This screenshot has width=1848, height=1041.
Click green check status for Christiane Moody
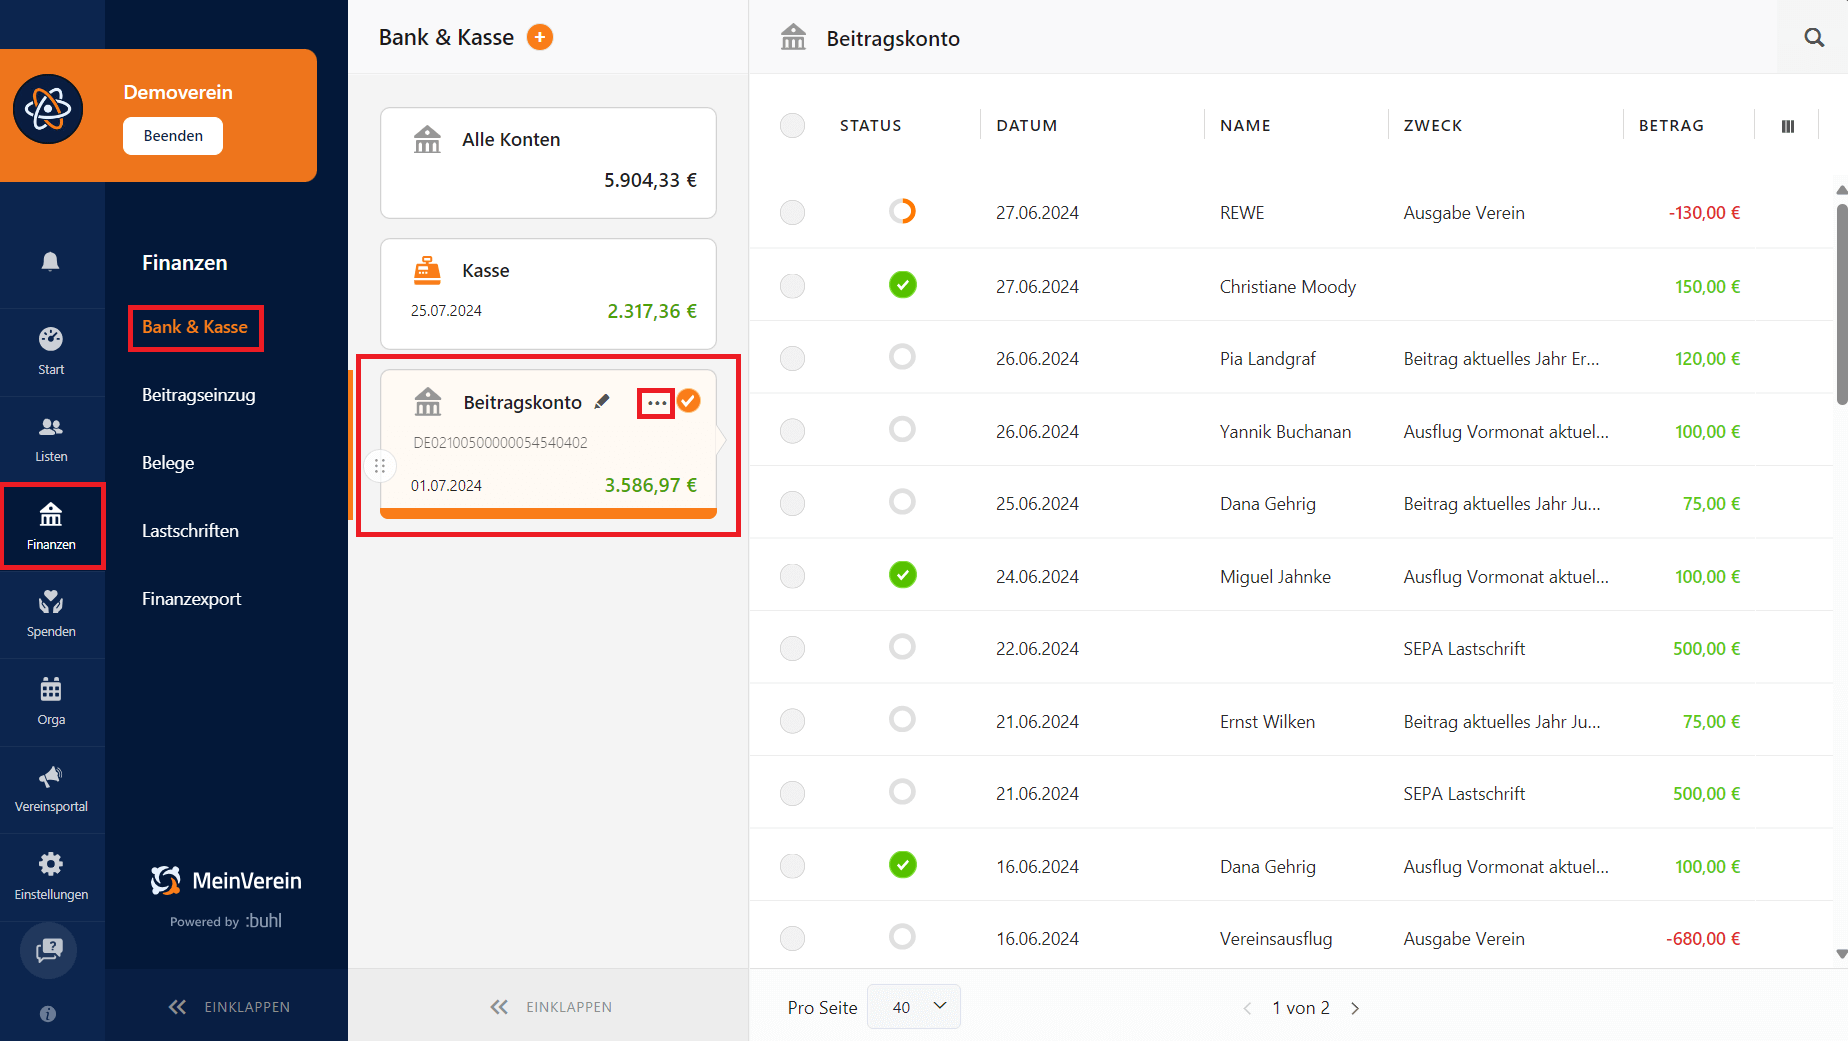coord(902,285)
